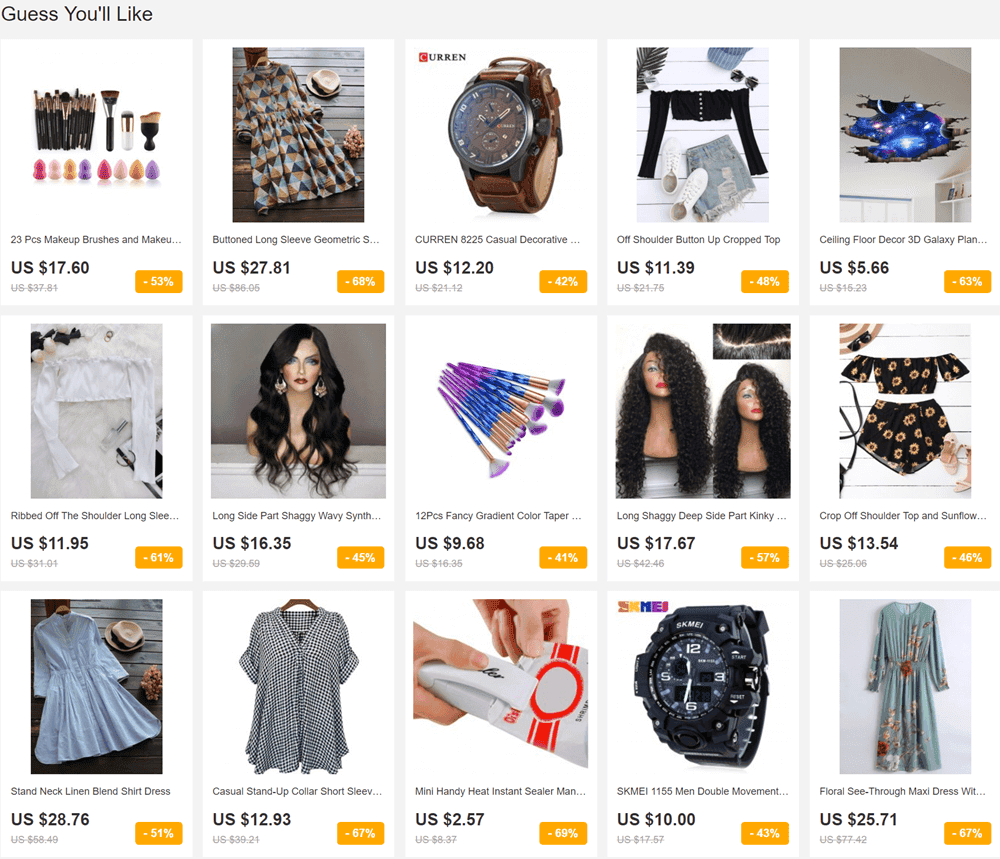Open the Long Shaggy Deep Side Part wig image

(x=703, y=411)
